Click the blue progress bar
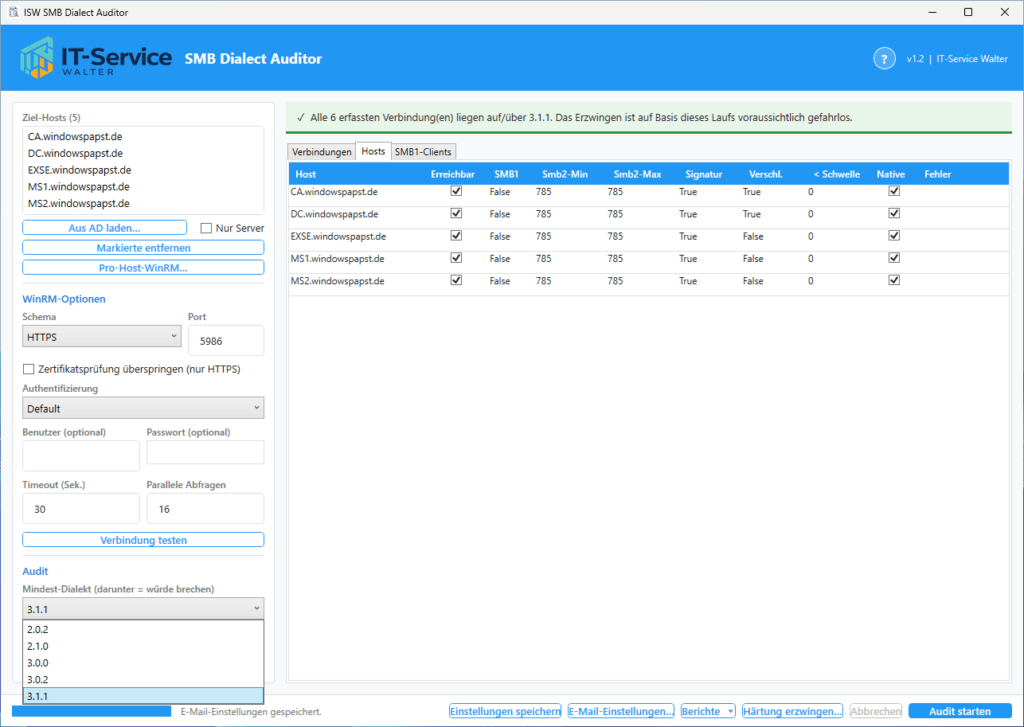This screenshot has height=727, width=1024. (91, 711)
